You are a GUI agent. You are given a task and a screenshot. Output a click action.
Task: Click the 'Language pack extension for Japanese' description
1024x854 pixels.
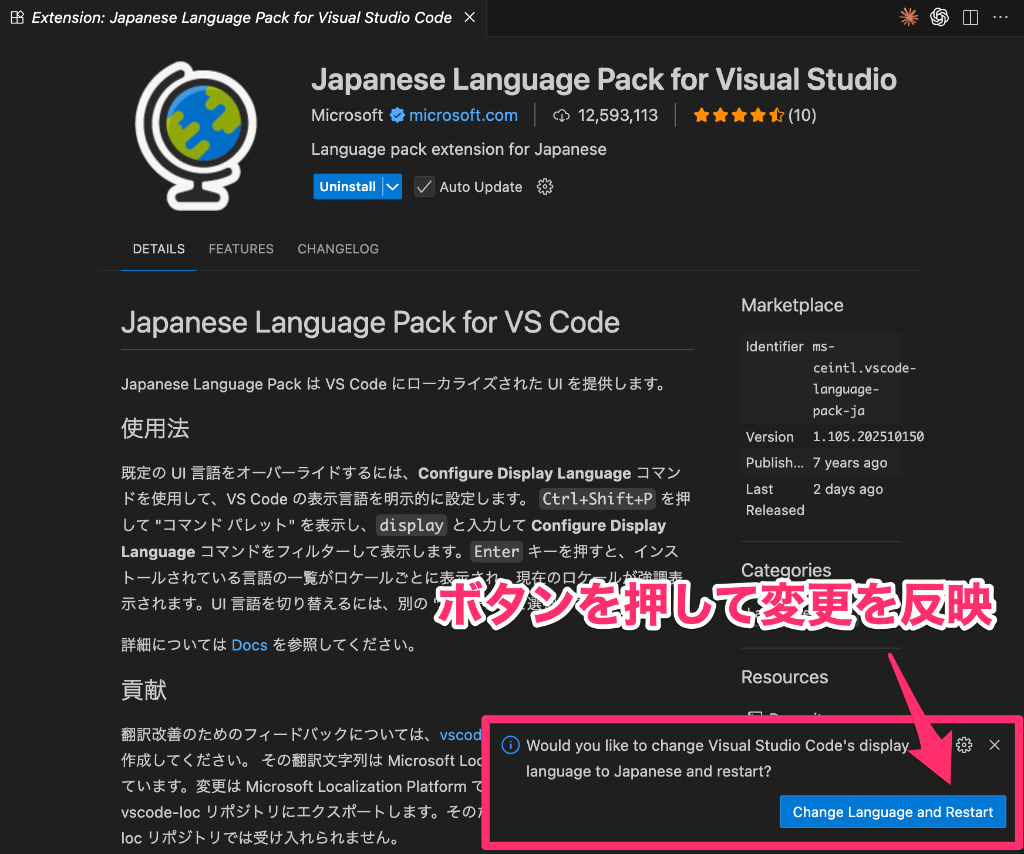[458, 150]
